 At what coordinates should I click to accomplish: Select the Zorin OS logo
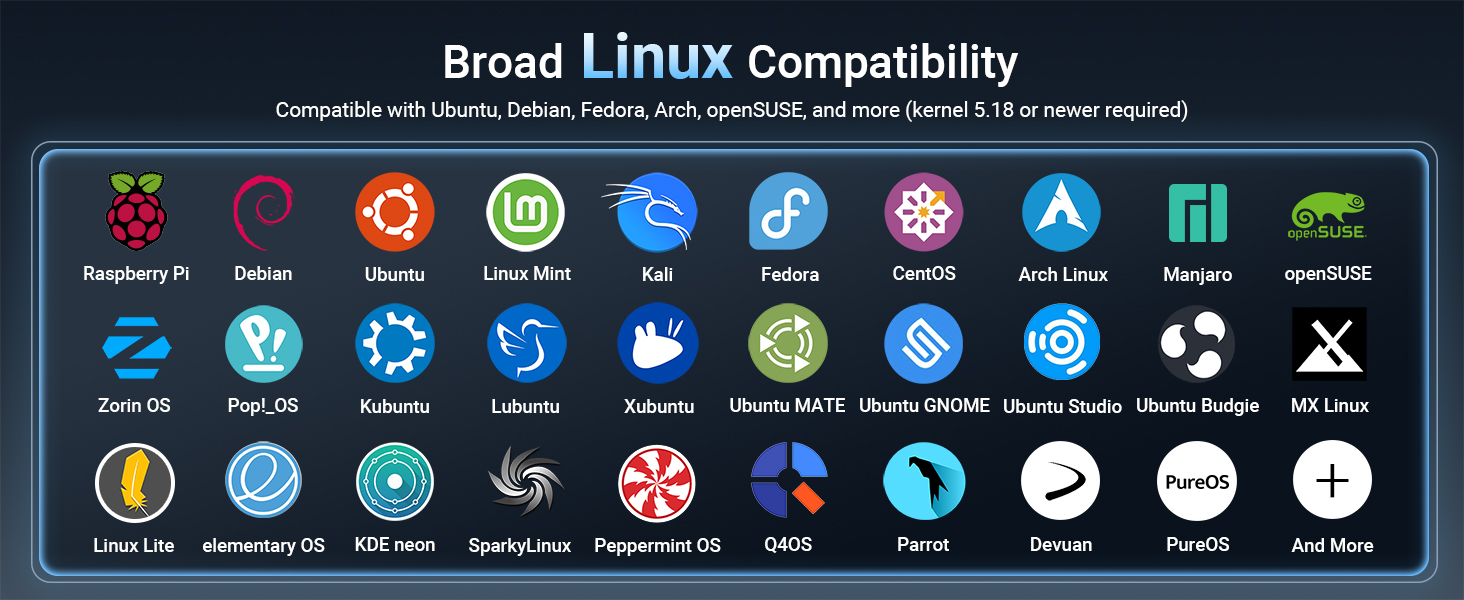135,343
